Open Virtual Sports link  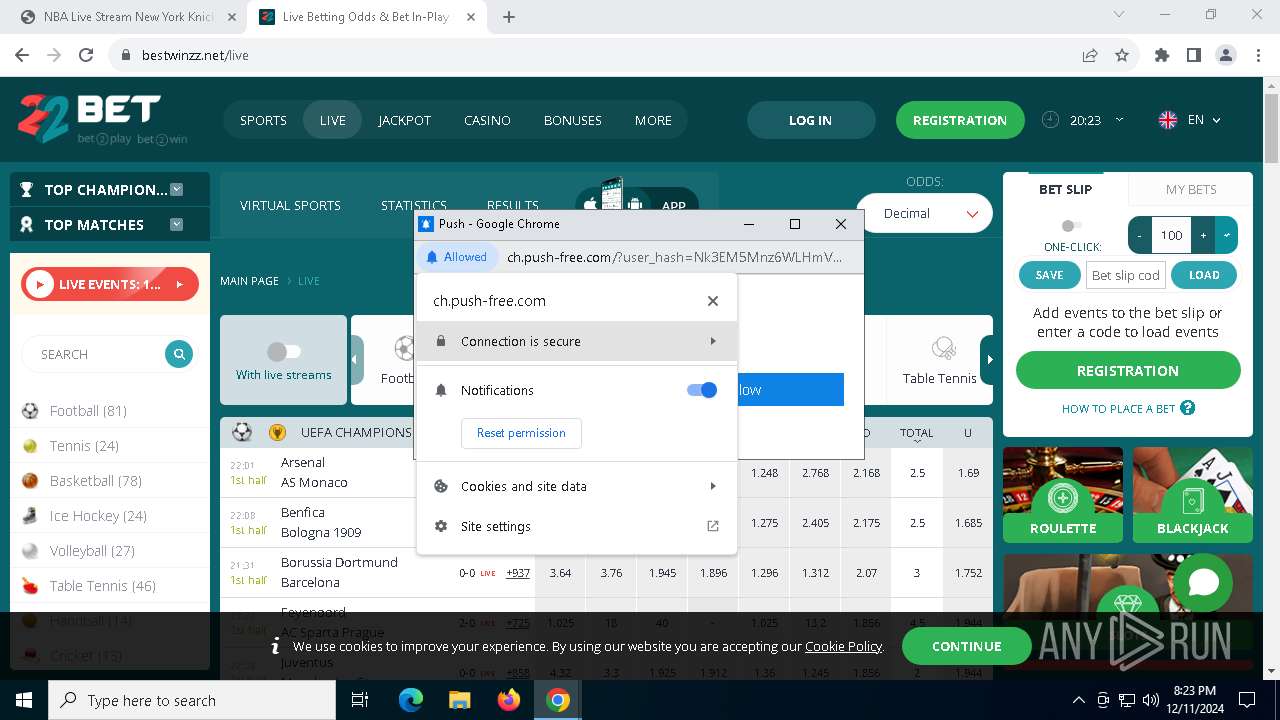[290, 205]
